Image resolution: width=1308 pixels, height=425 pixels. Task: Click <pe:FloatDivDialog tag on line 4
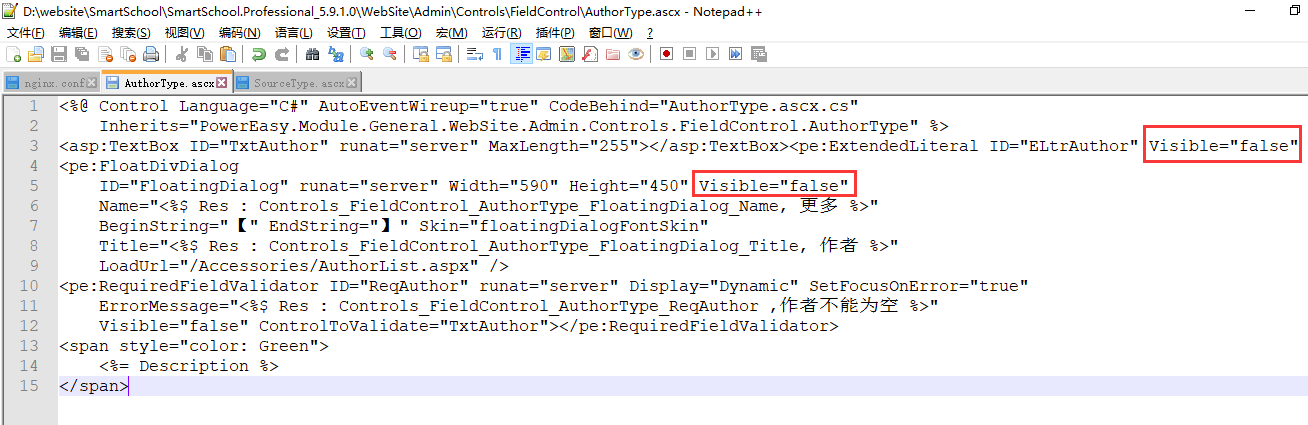pos(149,166)
